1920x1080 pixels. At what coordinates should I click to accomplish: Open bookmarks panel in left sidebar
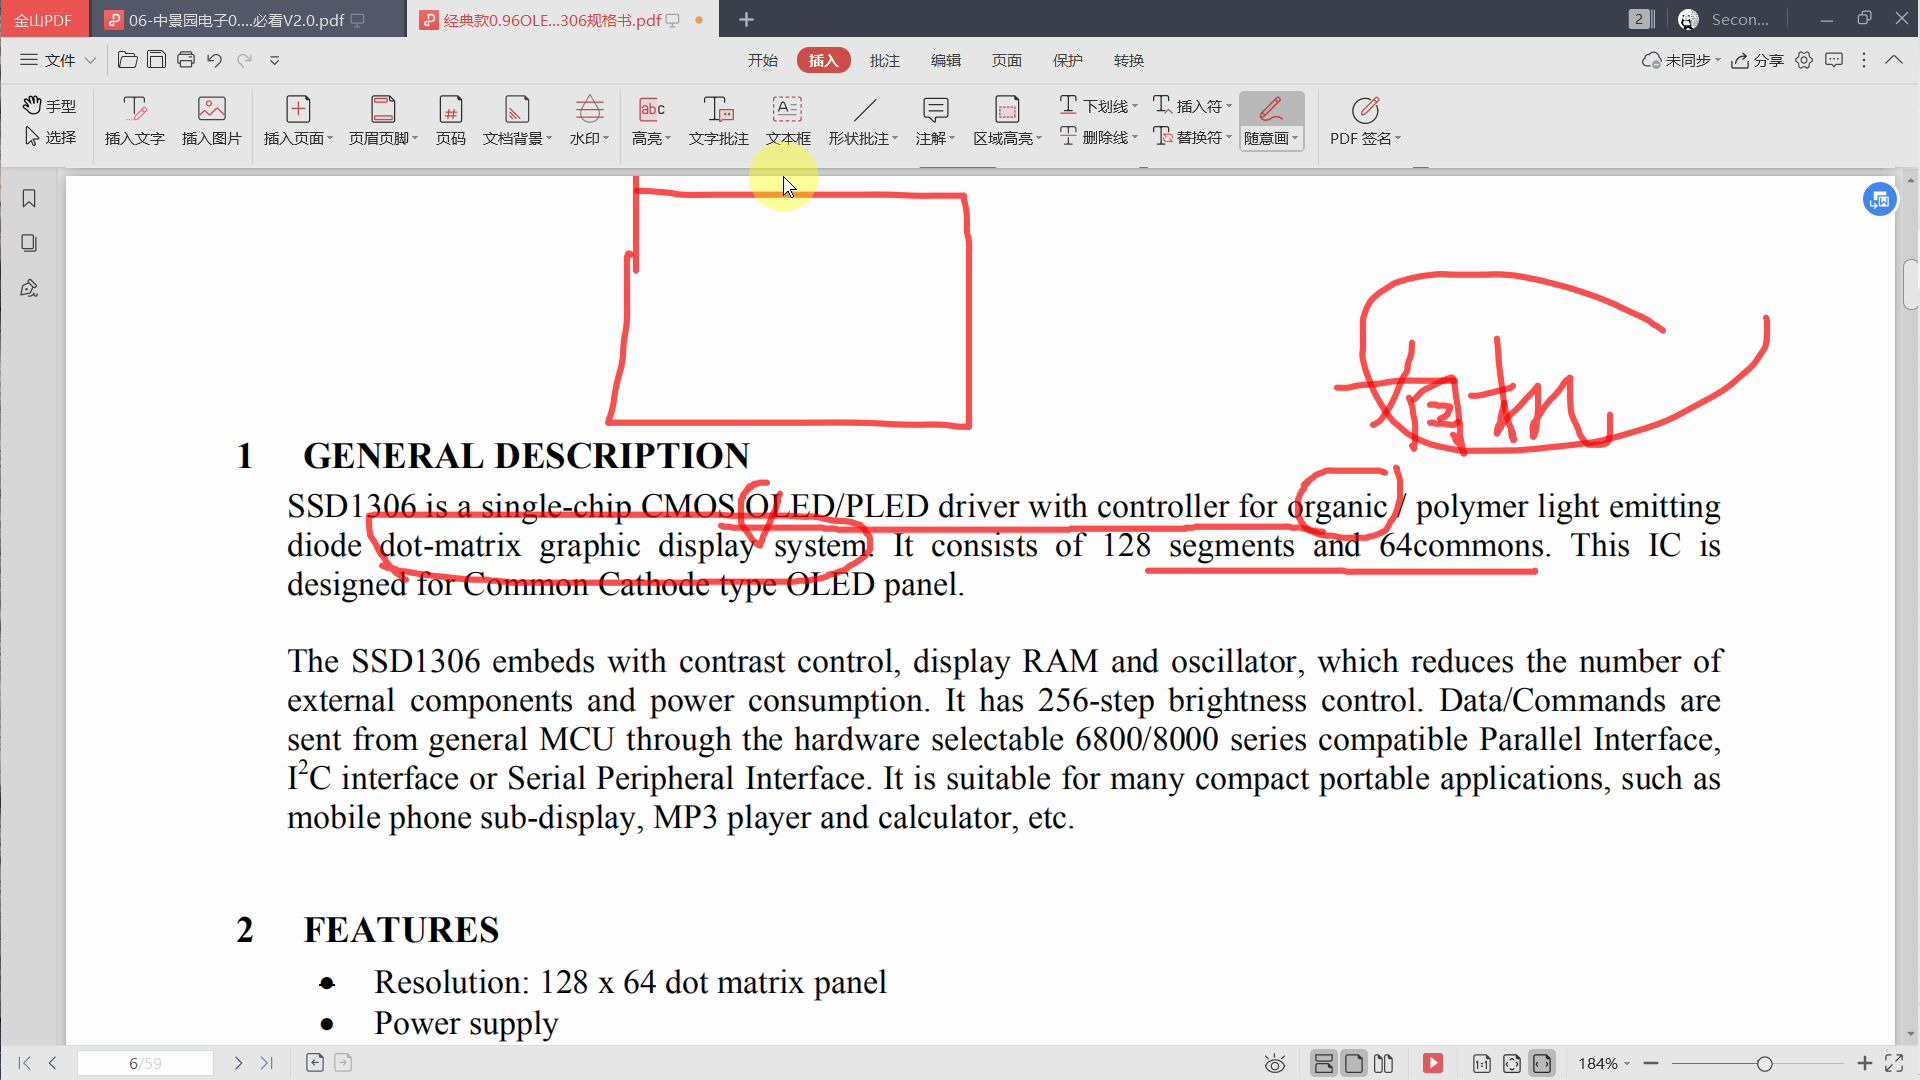tap(29, 199)
